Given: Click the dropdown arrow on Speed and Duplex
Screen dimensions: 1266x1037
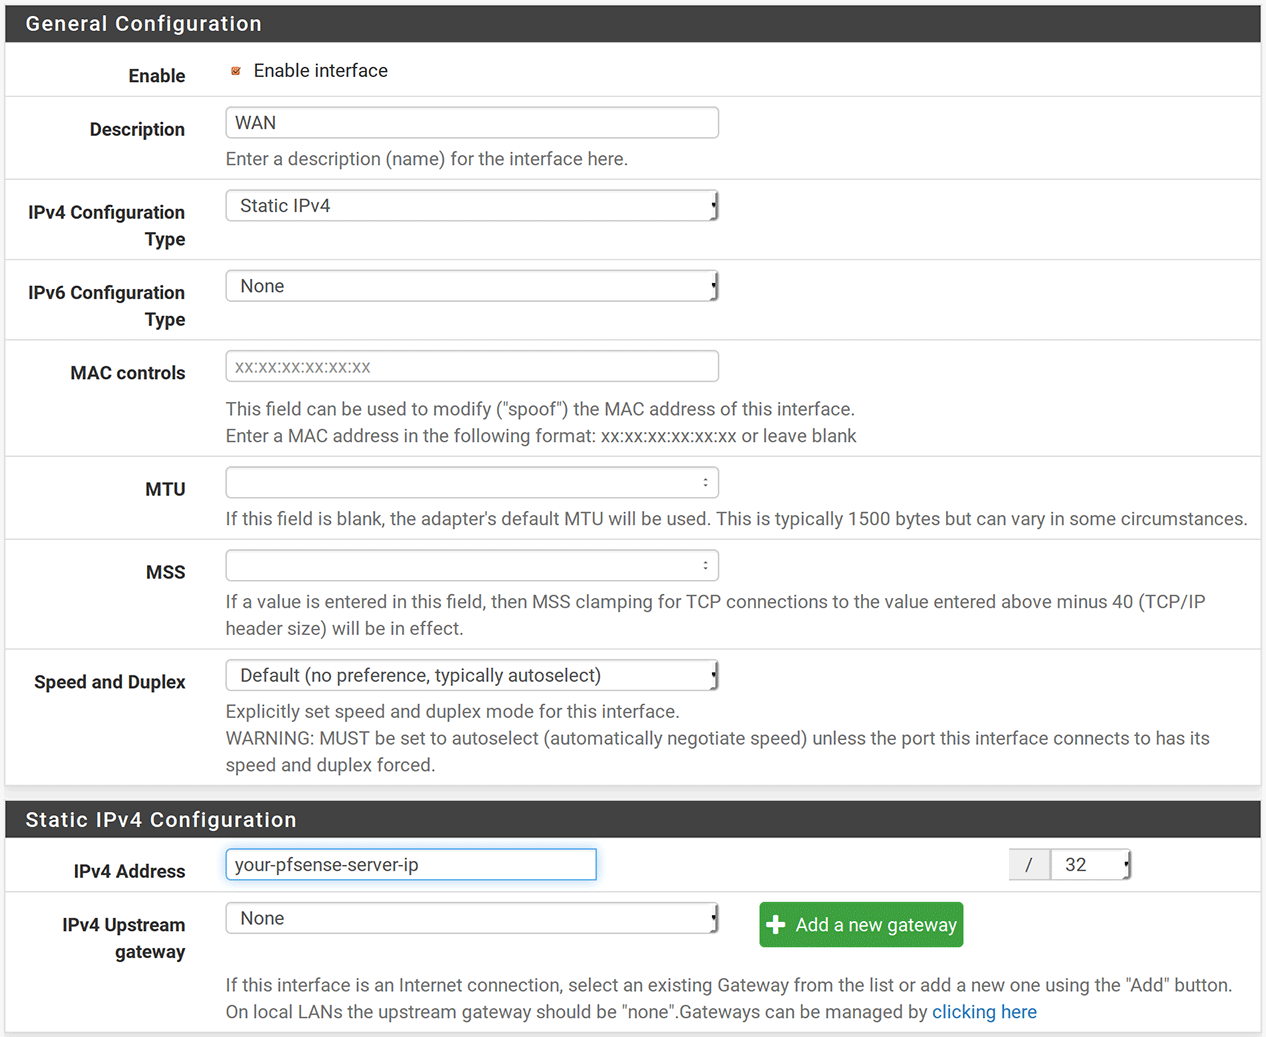Looking at the screenshot, I should (x=711, y=674).
